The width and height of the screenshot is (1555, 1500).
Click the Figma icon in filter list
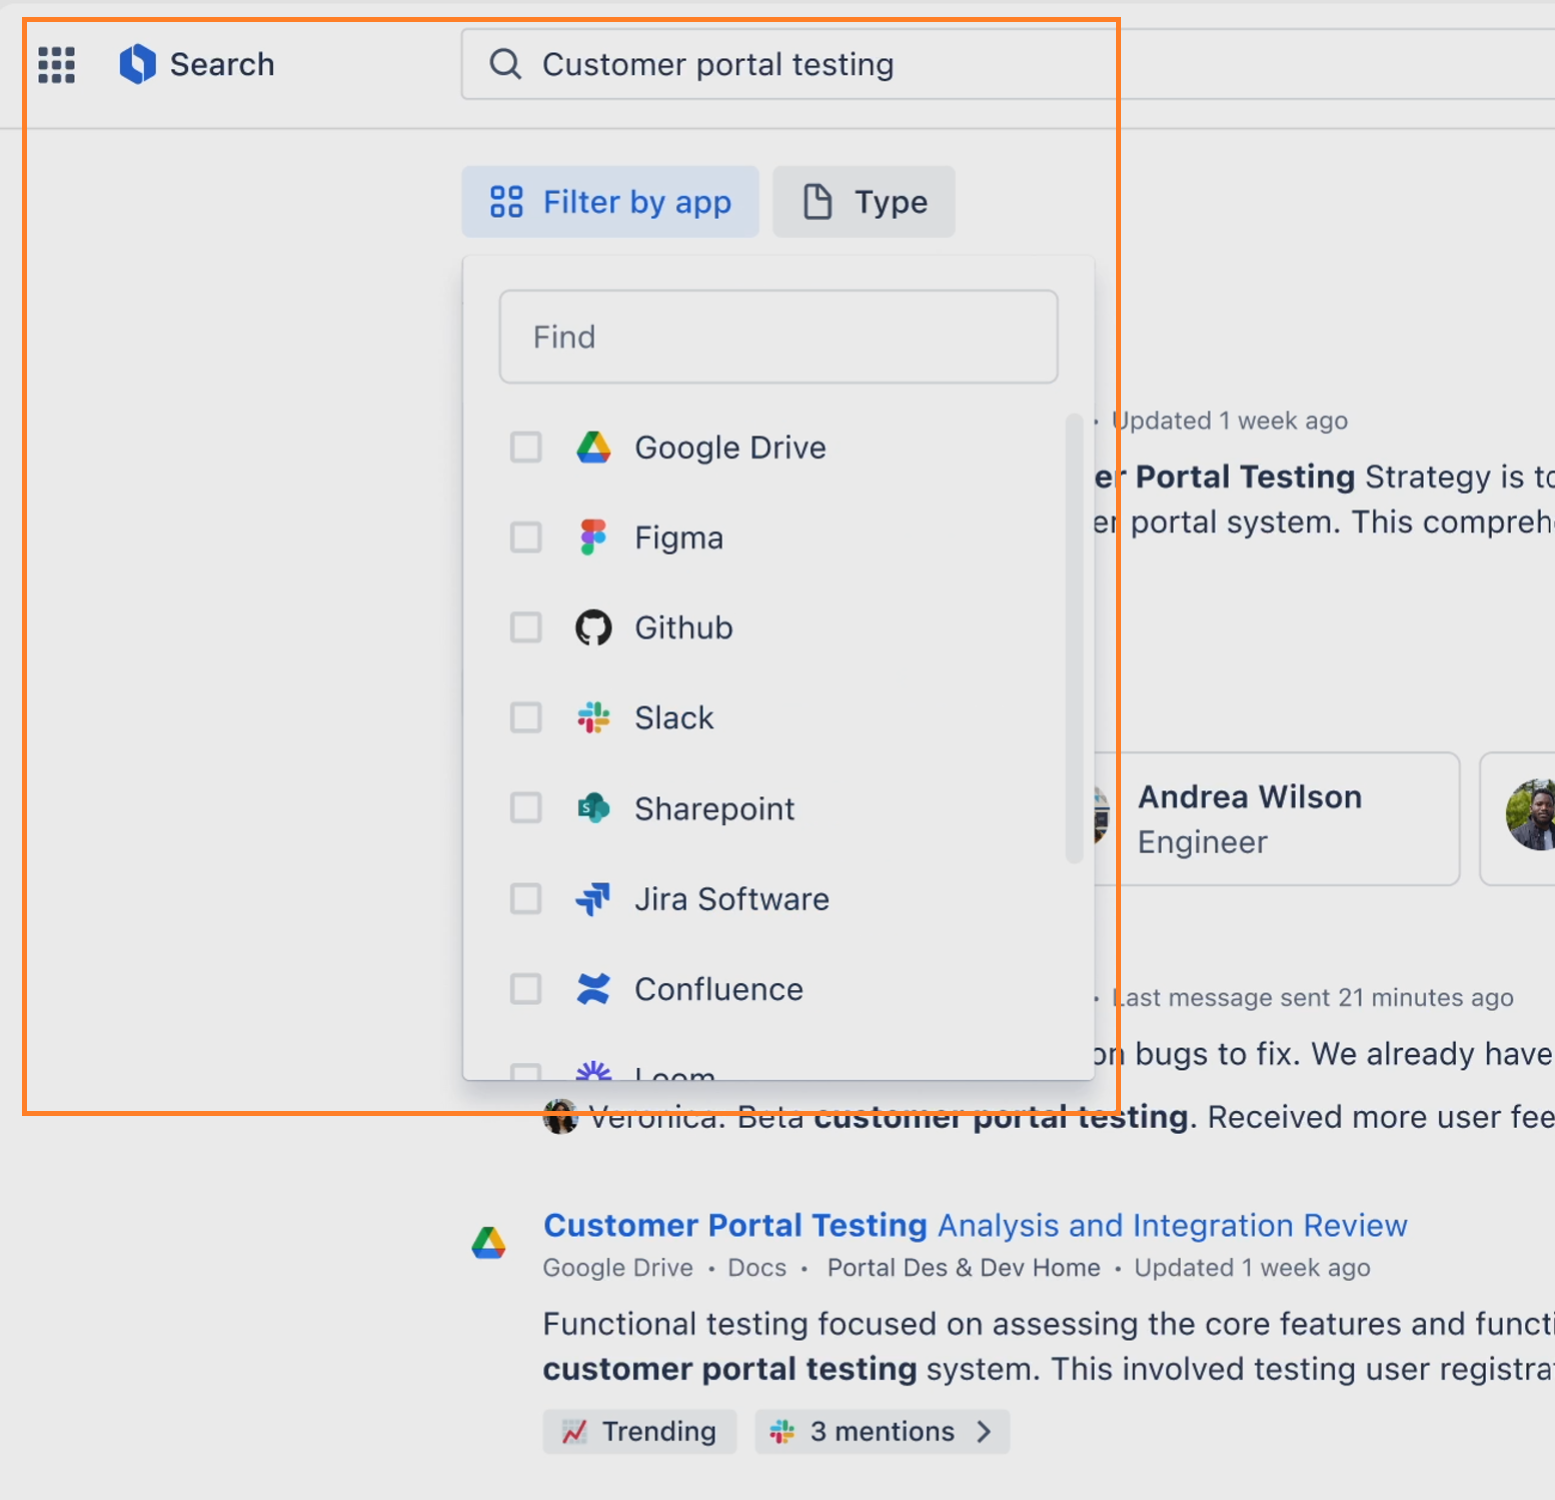pos(594,537)
